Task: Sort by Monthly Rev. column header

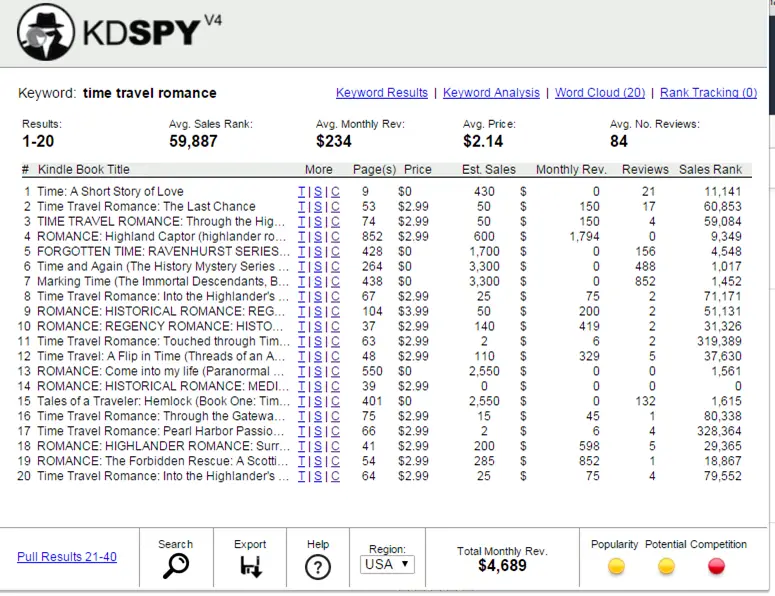Action: coord(571,170)
